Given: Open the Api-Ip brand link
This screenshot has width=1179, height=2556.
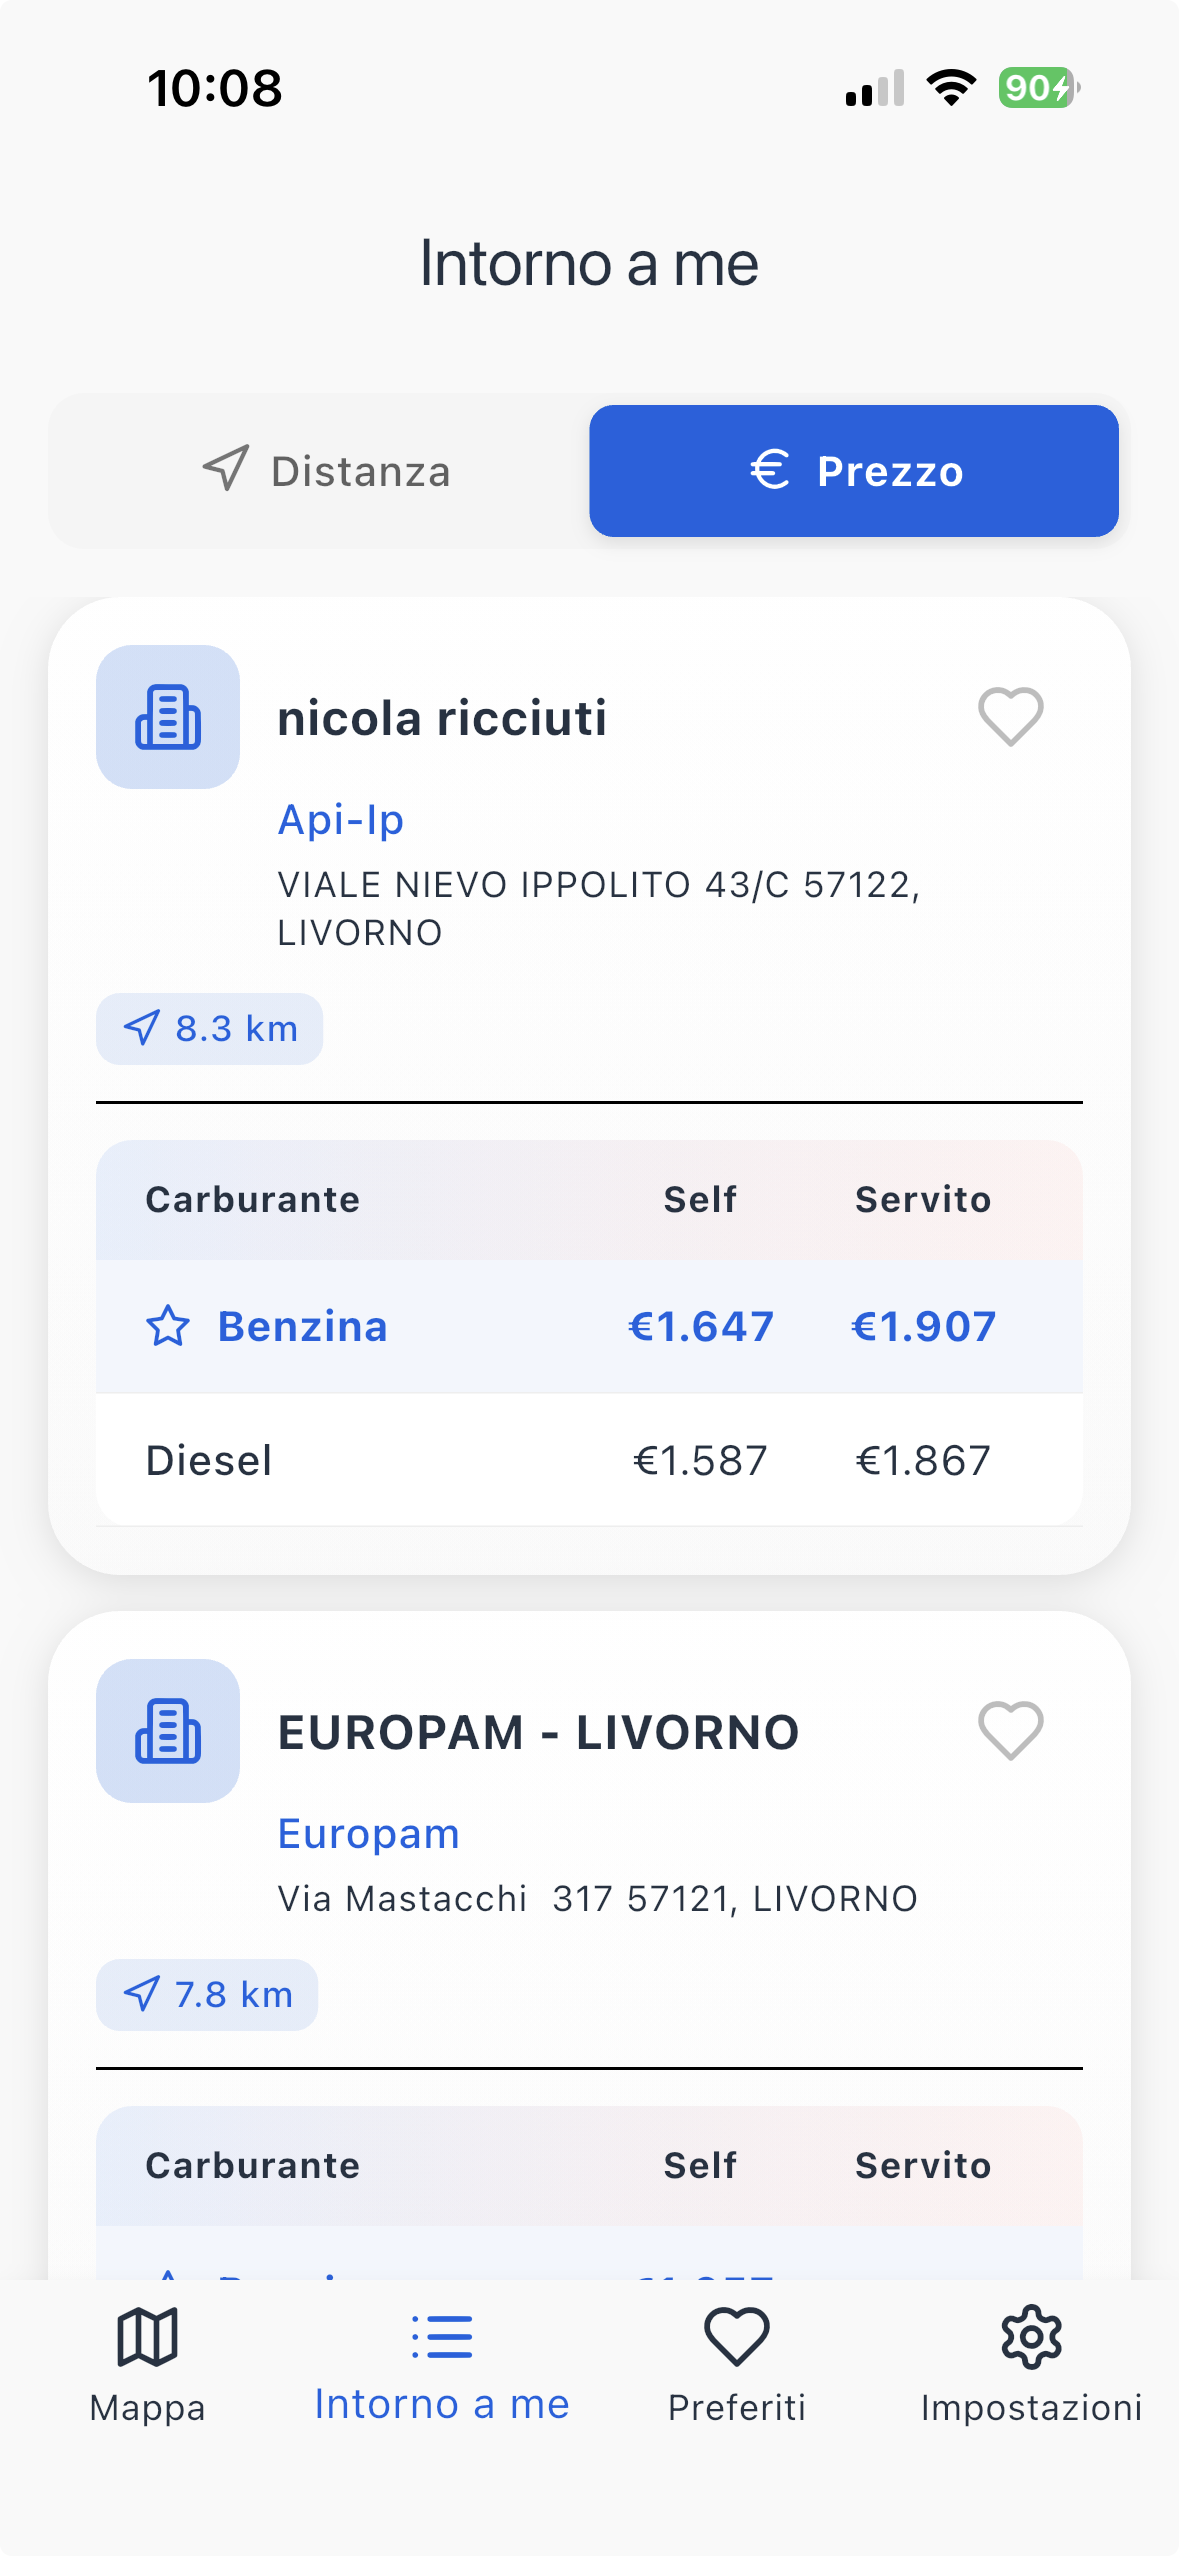Looking at the screenshot, I should point(341,820).
